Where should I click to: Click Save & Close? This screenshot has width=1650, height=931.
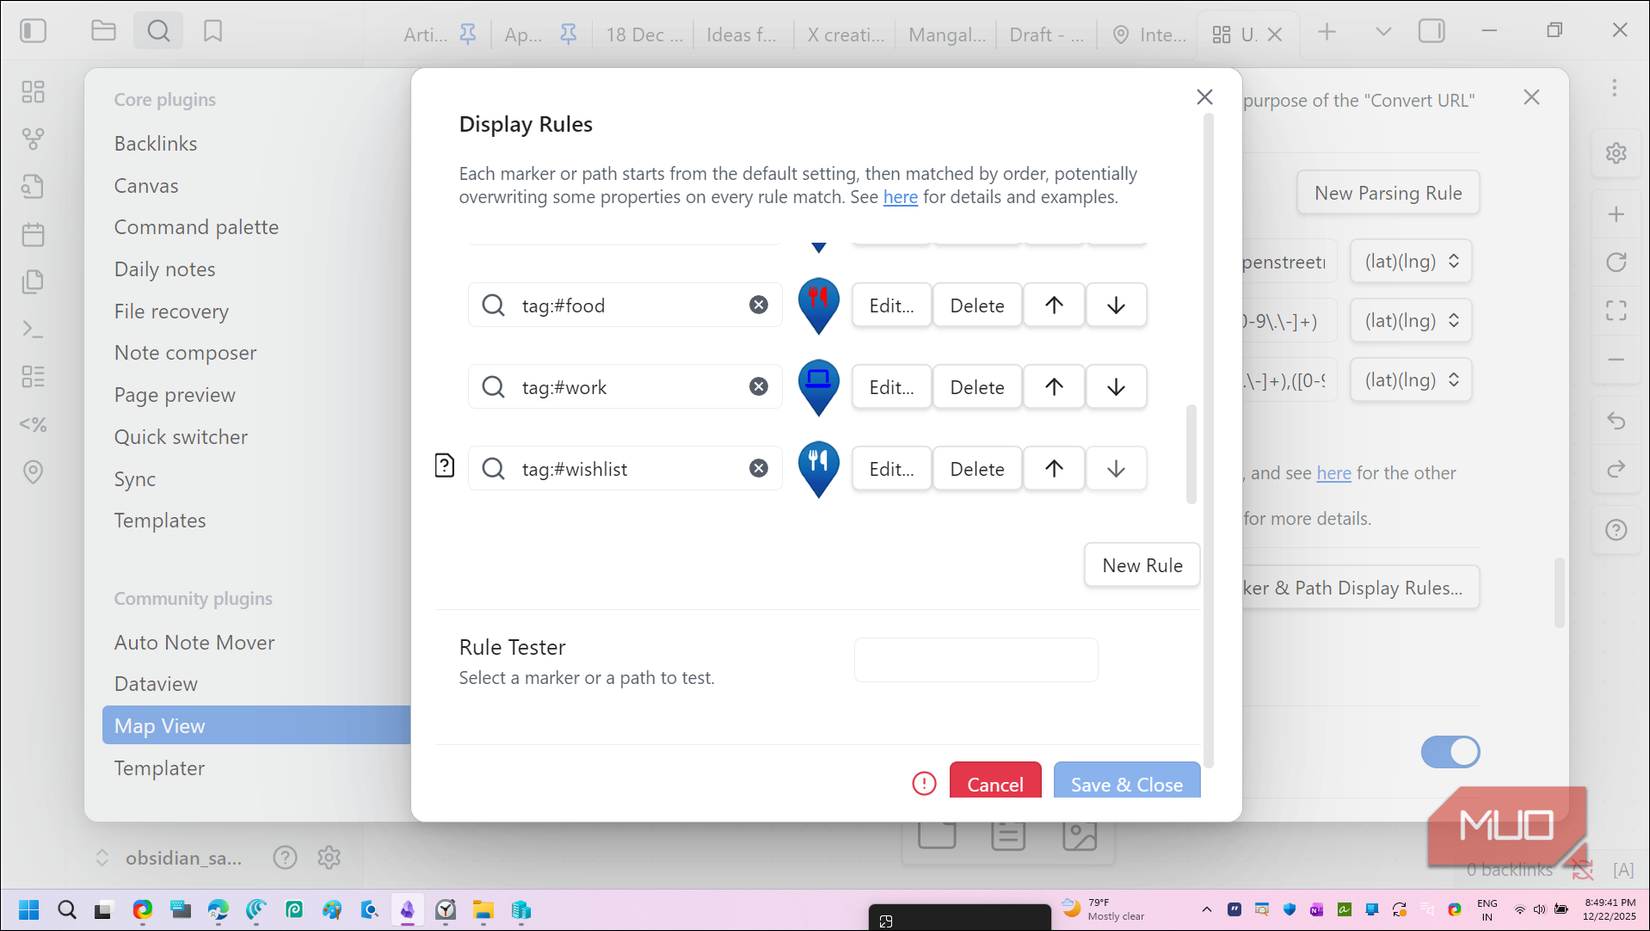pos(1127,781)
